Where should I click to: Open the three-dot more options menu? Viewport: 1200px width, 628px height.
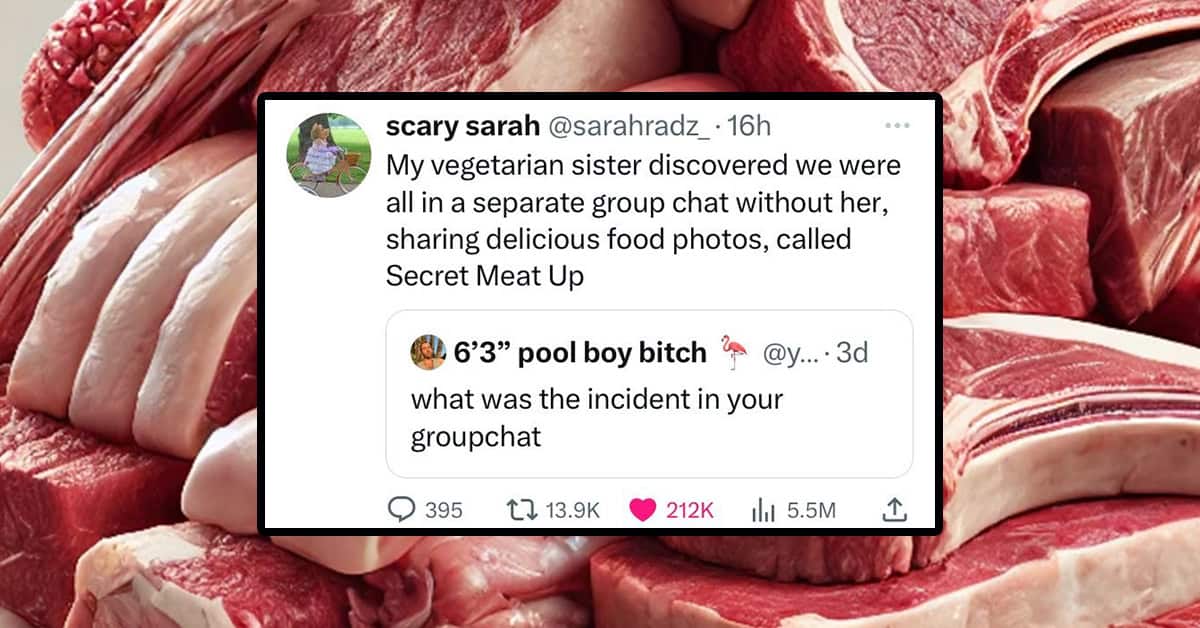[x=898, y=126]
